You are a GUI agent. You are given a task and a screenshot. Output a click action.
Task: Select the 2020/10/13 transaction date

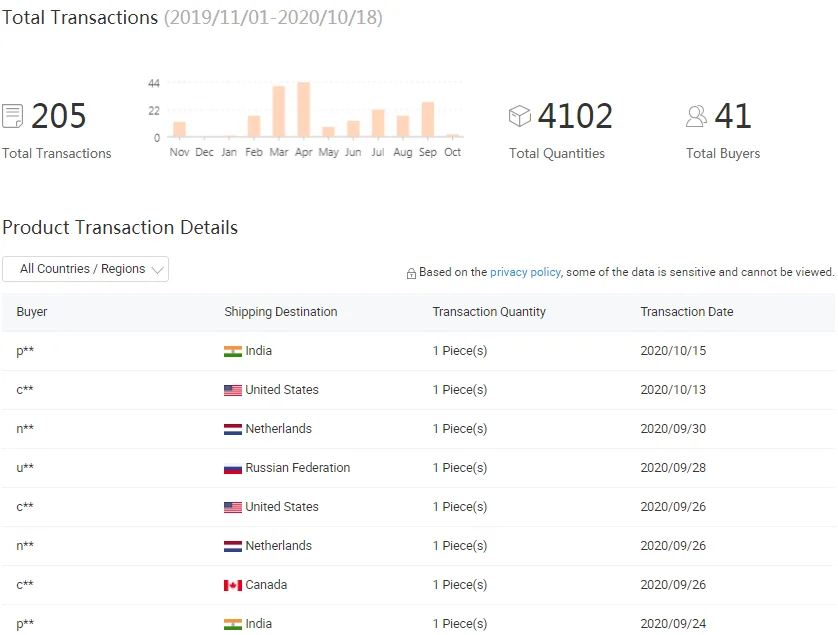[673, 390]
